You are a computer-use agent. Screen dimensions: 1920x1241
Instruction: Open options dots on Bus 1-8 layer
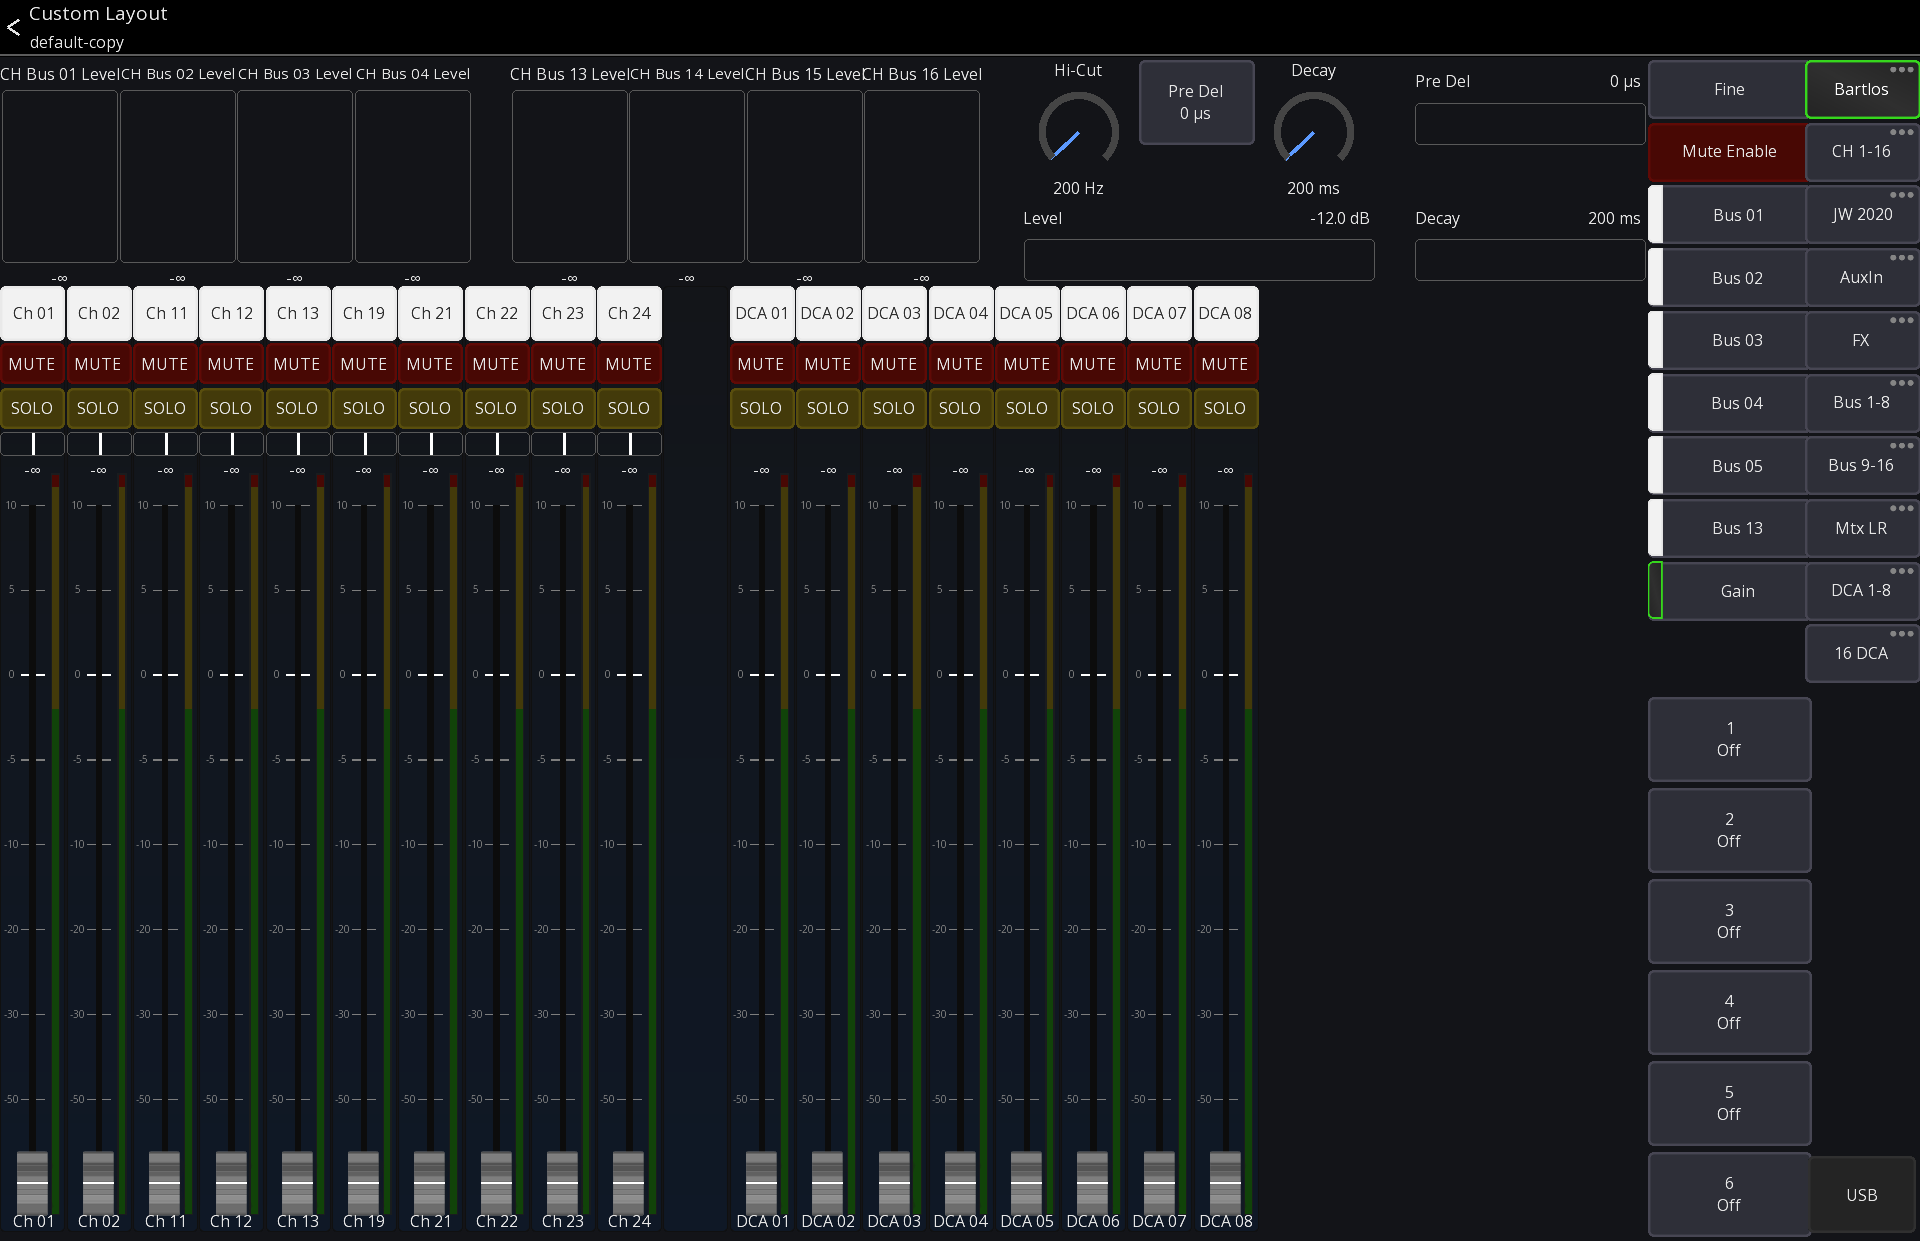[1901, 383]
